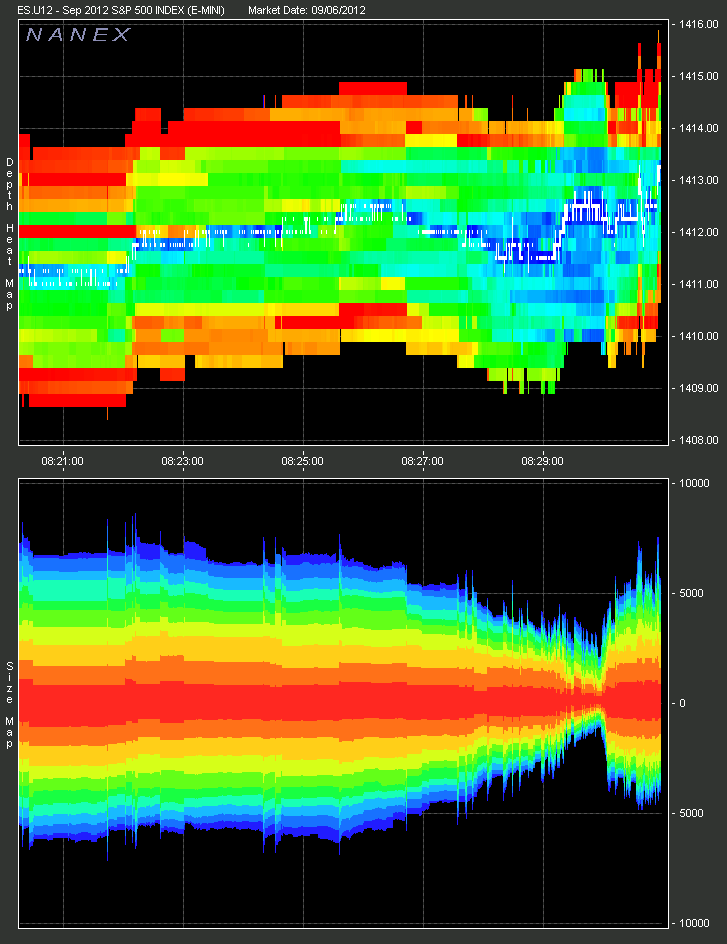Click the top 10000 size axis label

point(695,483)
